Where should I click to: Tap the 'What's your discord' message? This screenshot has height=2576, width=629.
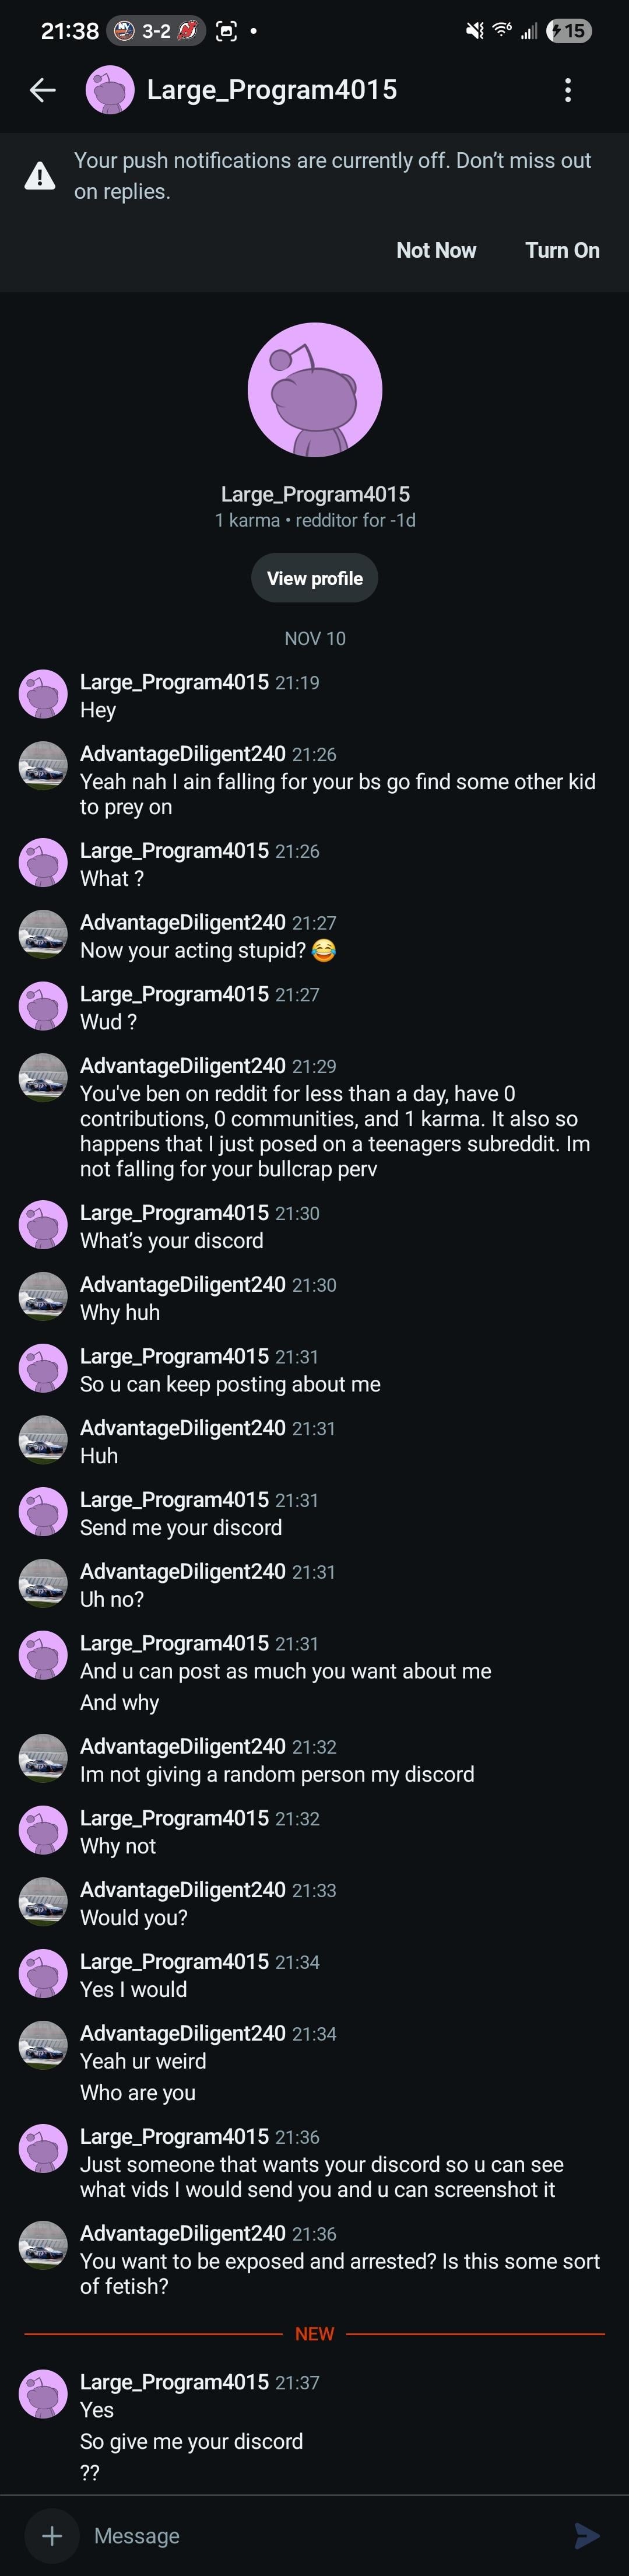[x=172, y=1240]
